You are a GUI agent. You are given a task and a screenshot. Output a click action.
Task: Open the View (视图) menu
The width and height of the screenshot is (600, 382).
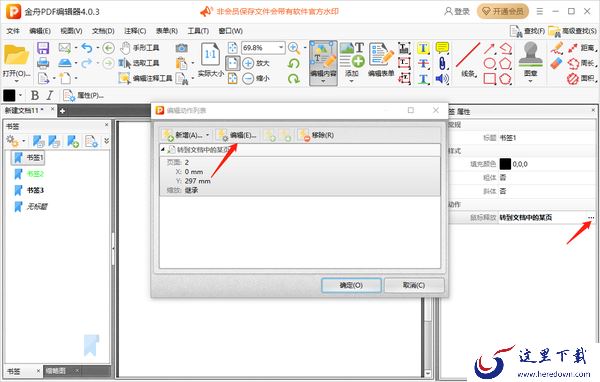tap(71, 31)
